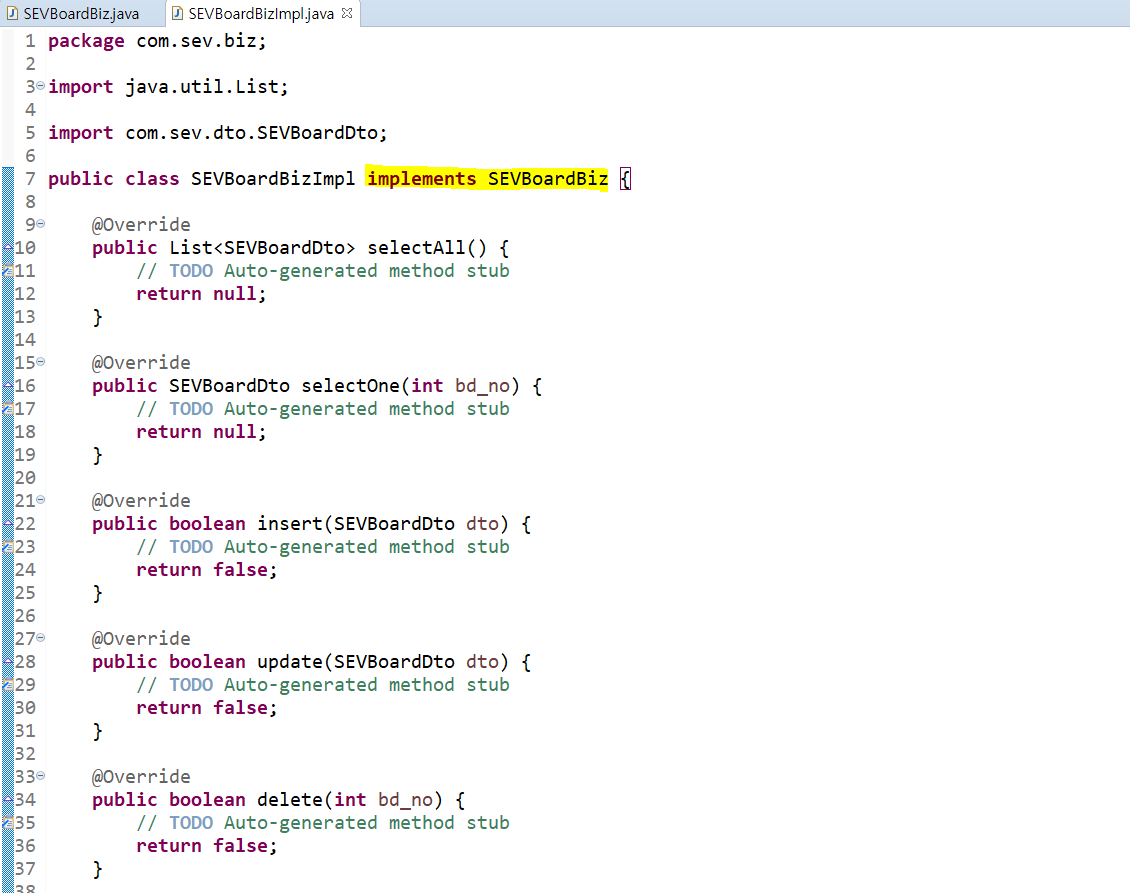Click the @Override annotation on line 21
This screenshot has width=1130, height=893.
point(141,501)
